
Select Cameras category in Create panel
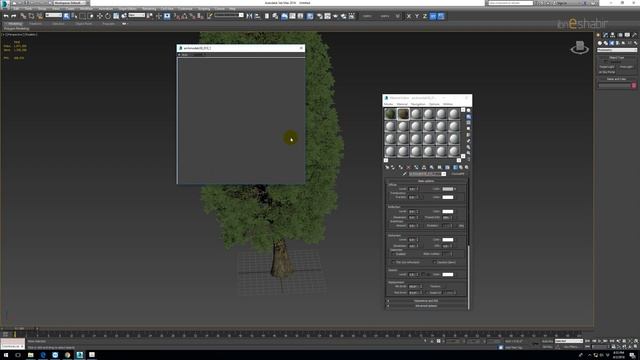tap(617, 43)
